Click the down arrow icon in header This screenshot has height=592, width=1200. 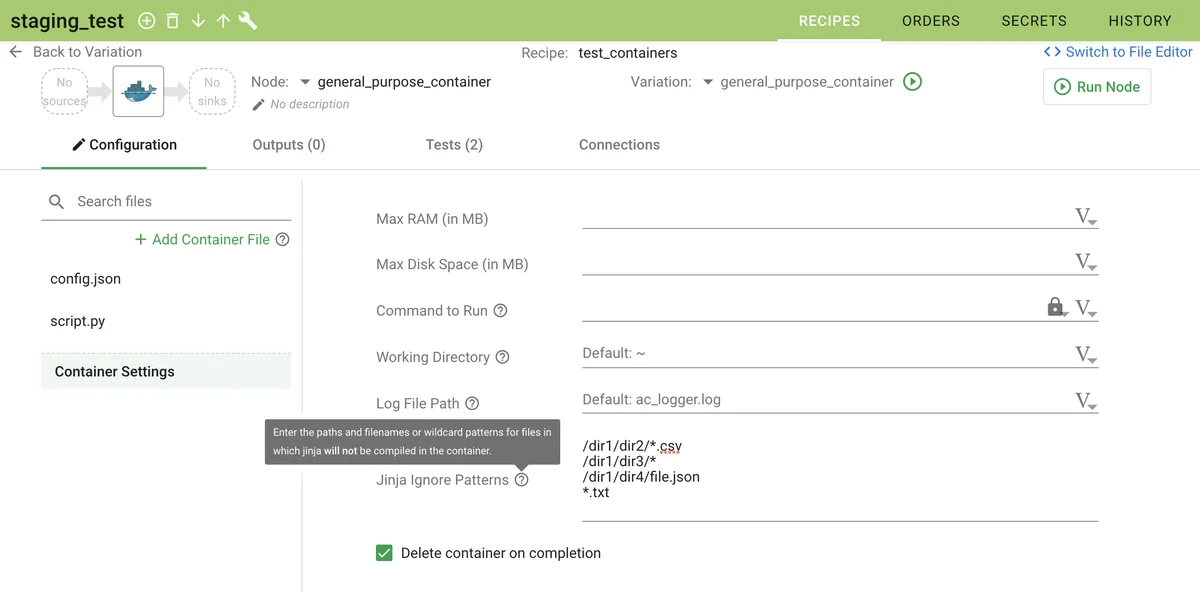(198, 21)
